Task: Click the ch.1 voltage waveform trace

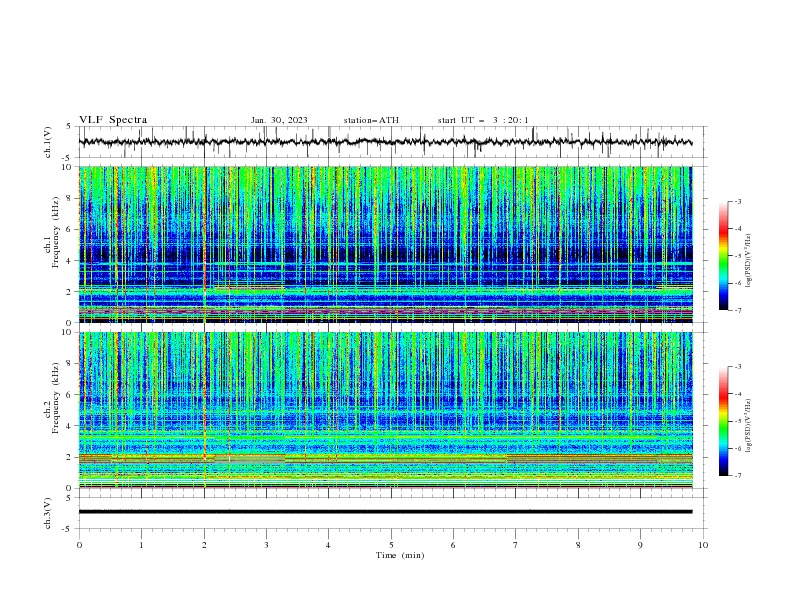Action: pos(385,142)
